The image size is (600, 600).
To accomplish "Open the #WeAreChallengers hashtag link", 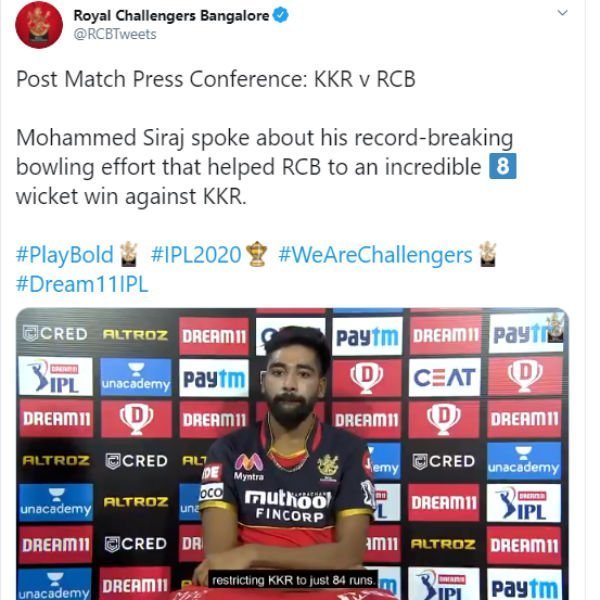I will pos(375,255).
